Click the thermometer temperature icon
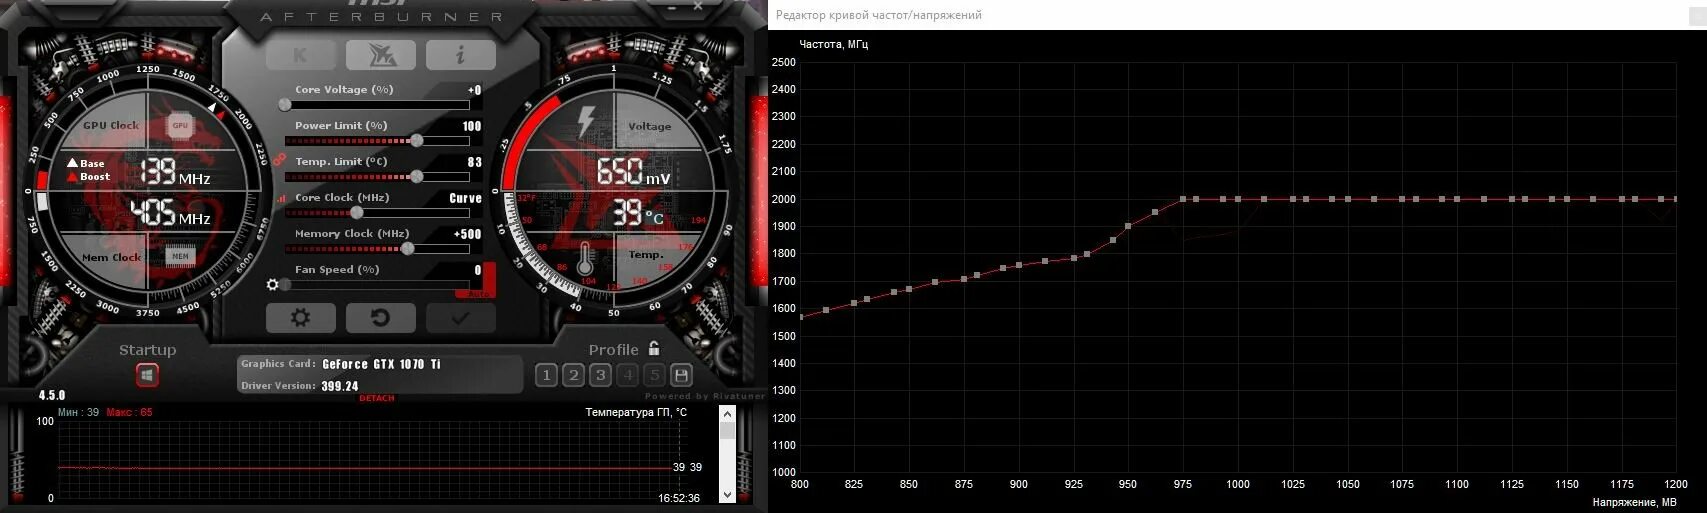The image size is (1707, 513). click(585, 258)
